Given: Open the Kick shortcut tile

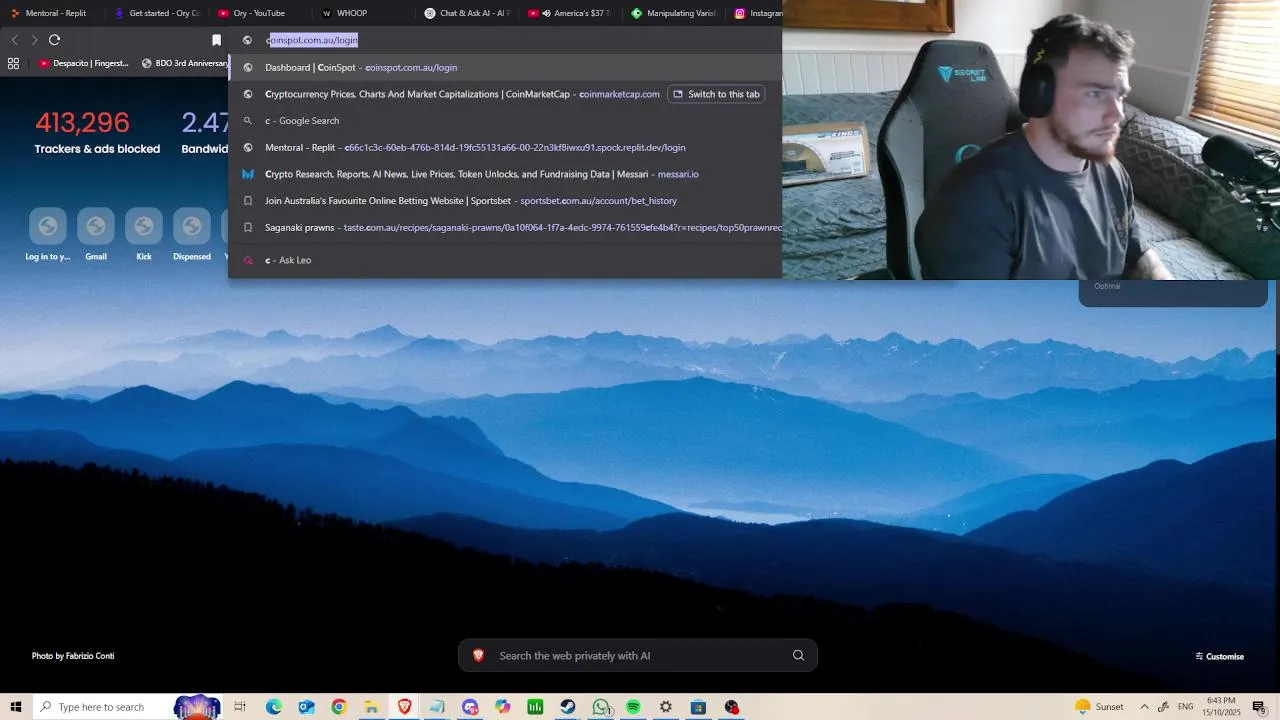Looking at the screenshot, I should (x=144, y=235).
